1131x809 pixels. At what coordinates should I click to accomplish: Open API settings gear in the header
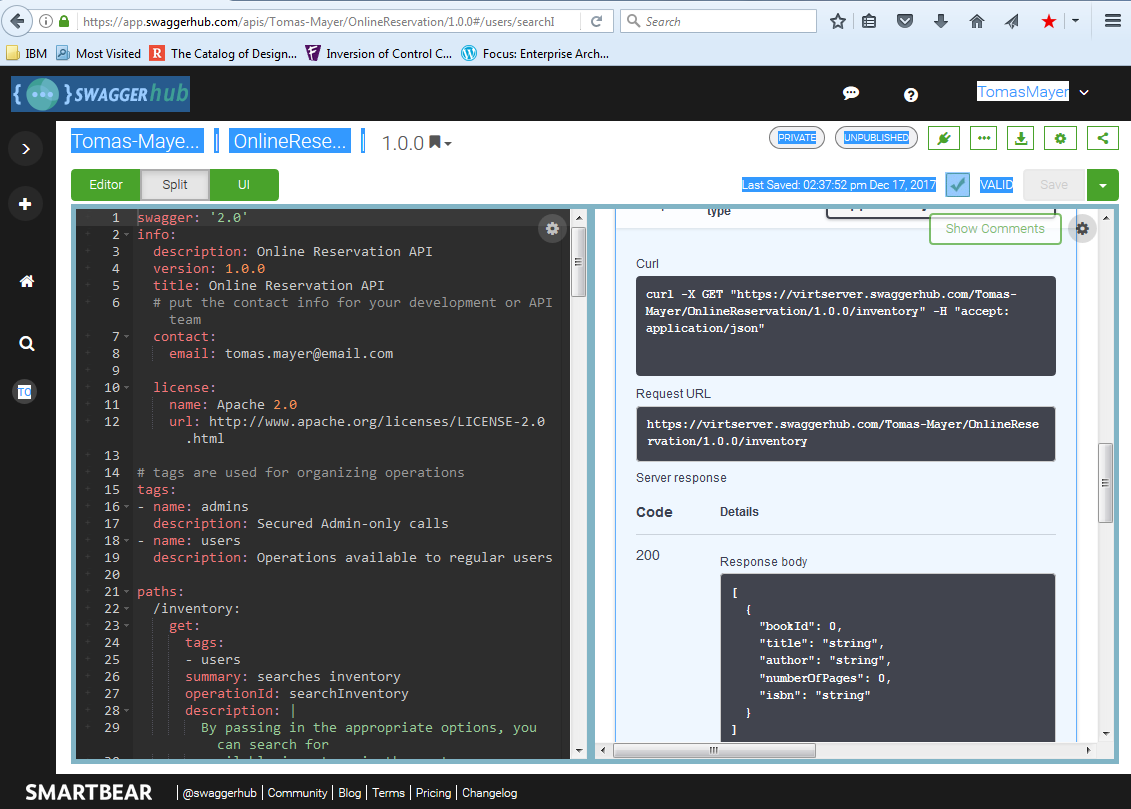(x=1060, y=138)
